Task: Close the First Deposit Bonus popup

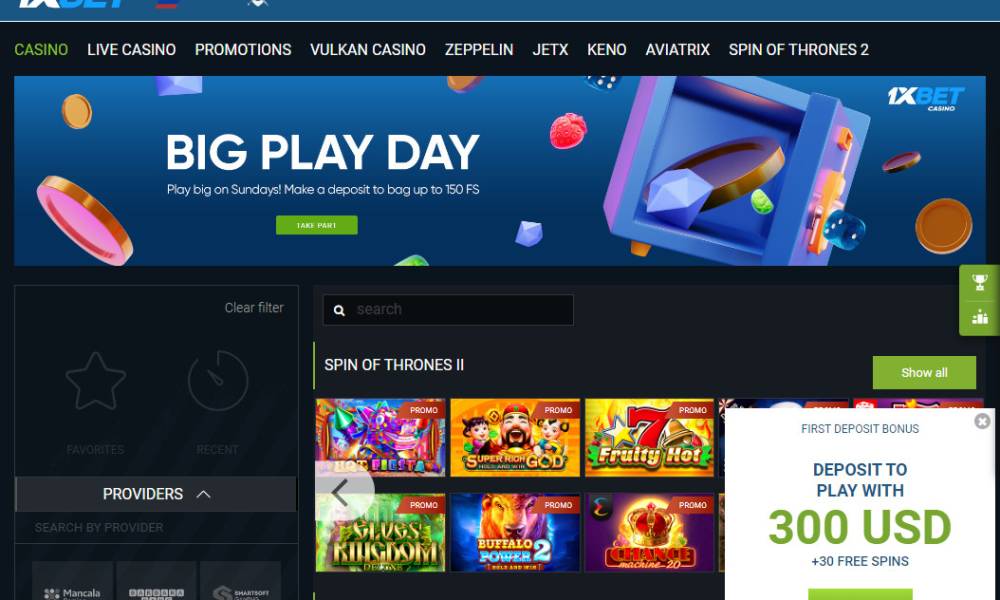Action: [982, 421]
